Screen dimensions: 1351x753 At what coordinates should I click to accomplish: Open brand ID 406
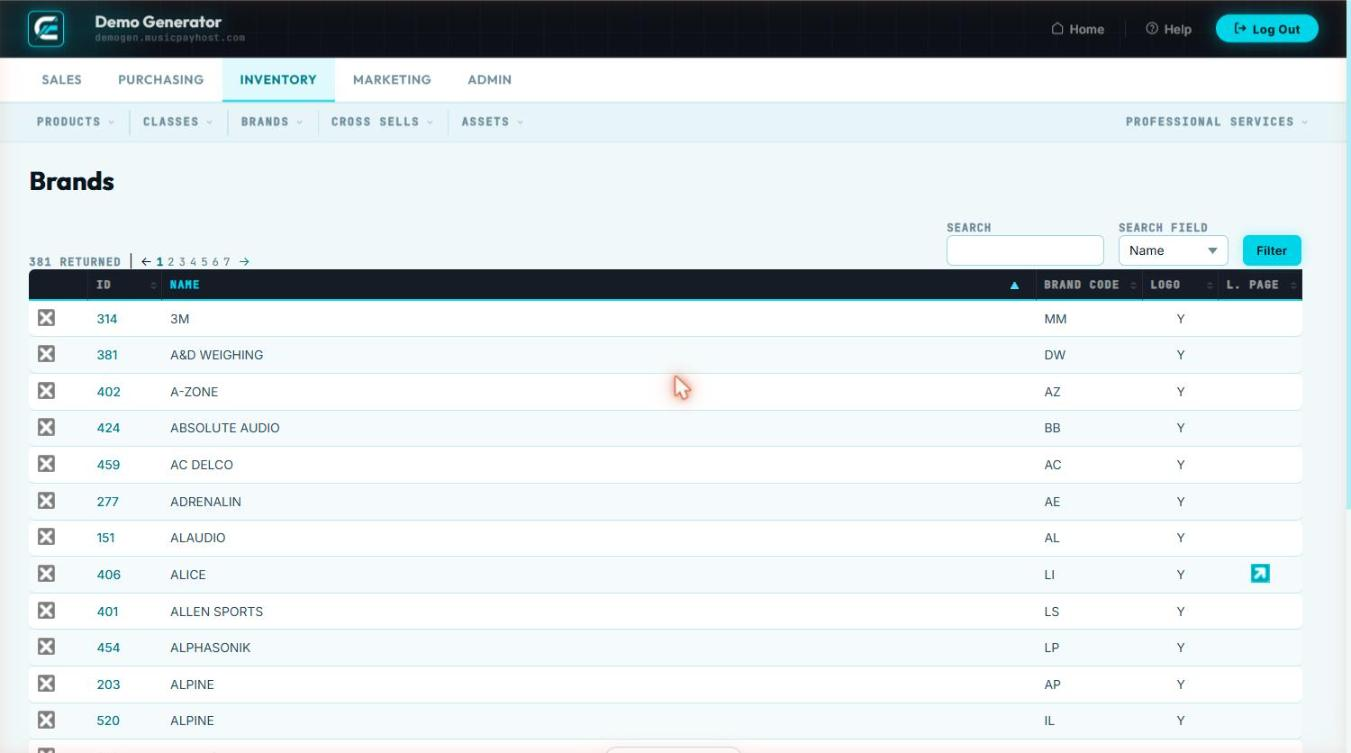click(x=108, y=575)
